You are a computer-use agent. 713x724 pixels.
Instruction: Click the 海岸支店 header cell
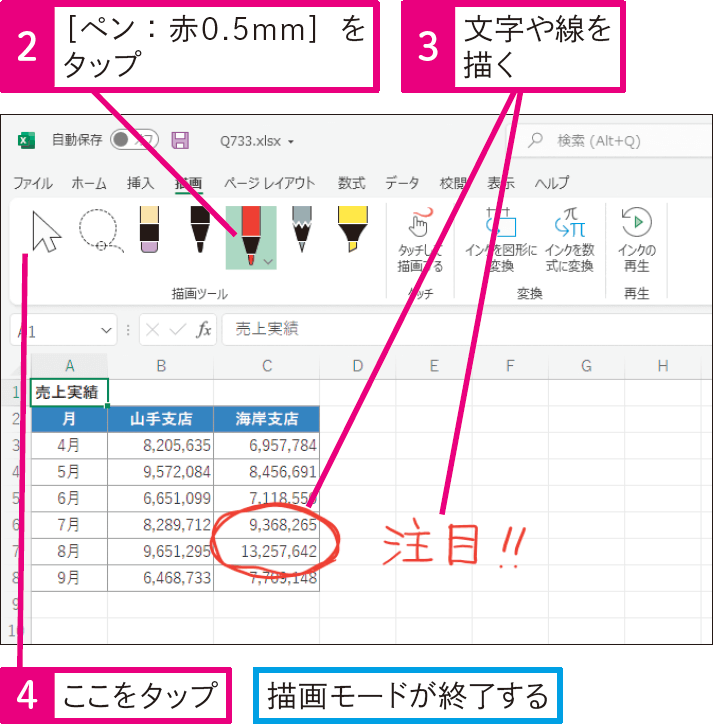coord(267,419)
